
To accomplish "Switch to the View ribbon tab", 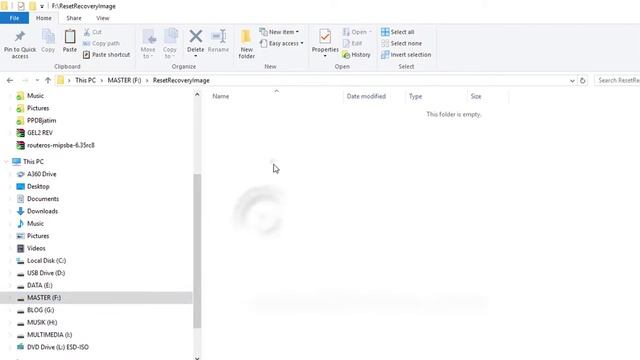I will (x=102, y=18).
